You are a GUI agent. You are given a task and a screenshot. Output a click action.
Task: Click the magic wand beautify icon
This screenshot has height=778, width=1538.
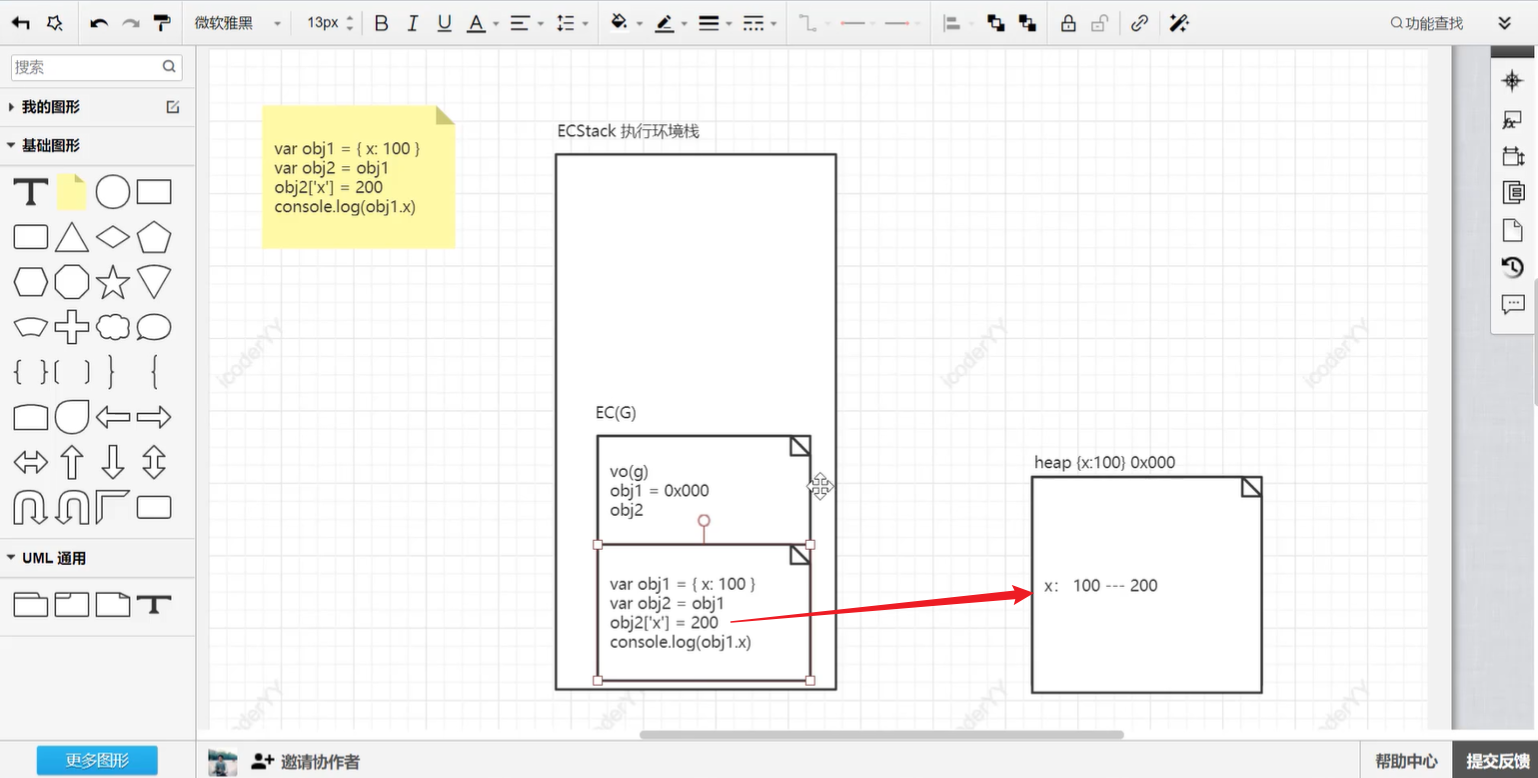coord(1179,23)
